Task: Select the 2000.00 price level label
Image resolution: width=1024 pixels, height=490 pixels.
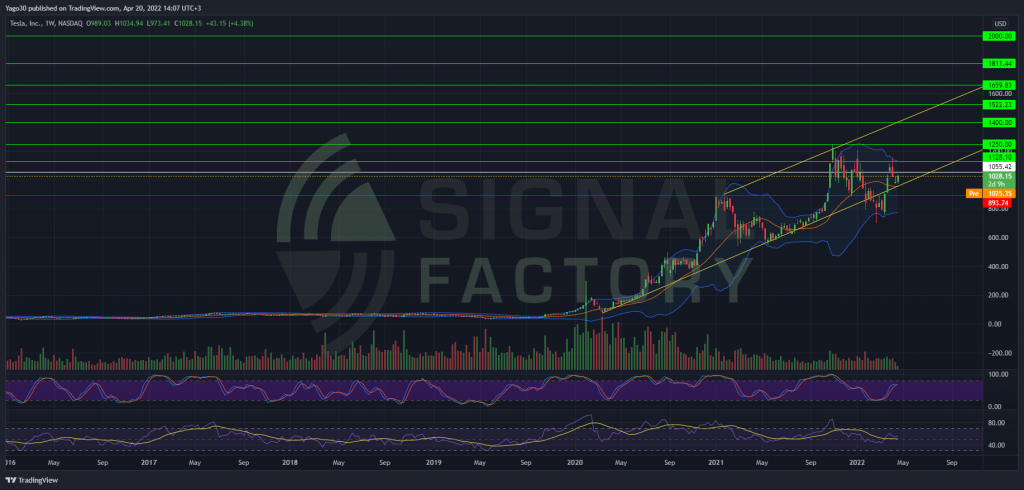Action: coord(999,37)
